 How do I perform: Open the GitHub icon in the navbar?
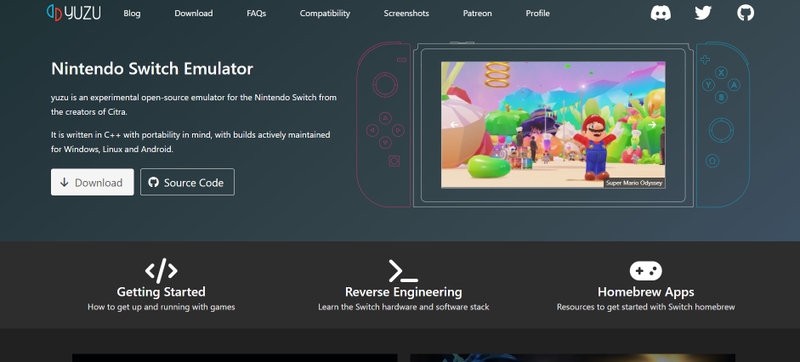(745, 13)
